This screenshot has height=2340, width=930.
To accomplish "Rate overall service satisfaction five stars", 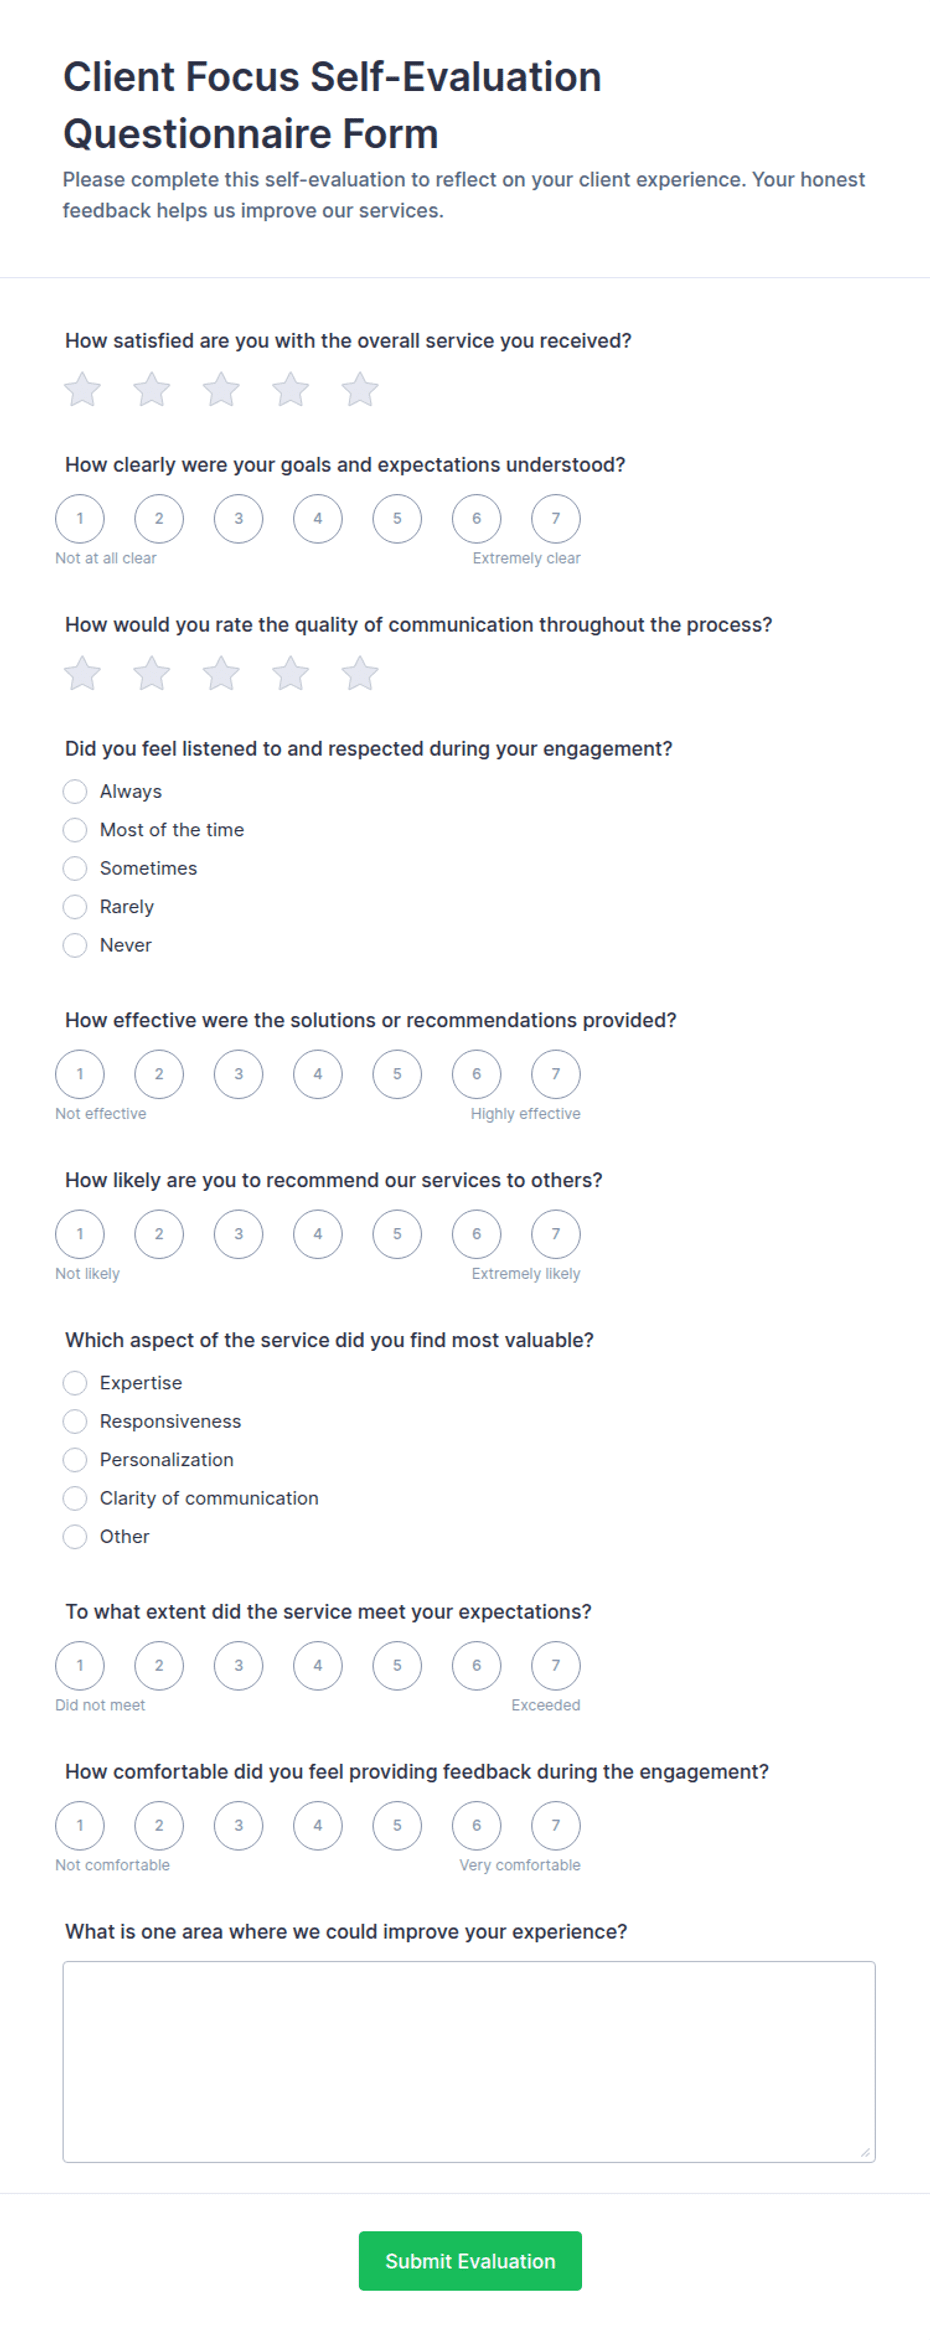I will pos(360,389).
